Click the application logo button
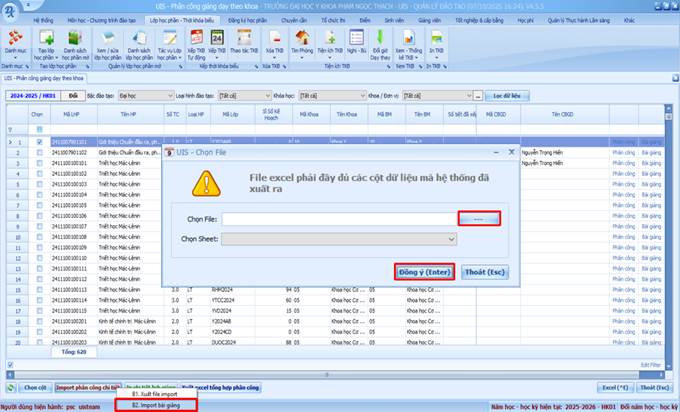Screen dimensions: 680x412 [10, 11]
